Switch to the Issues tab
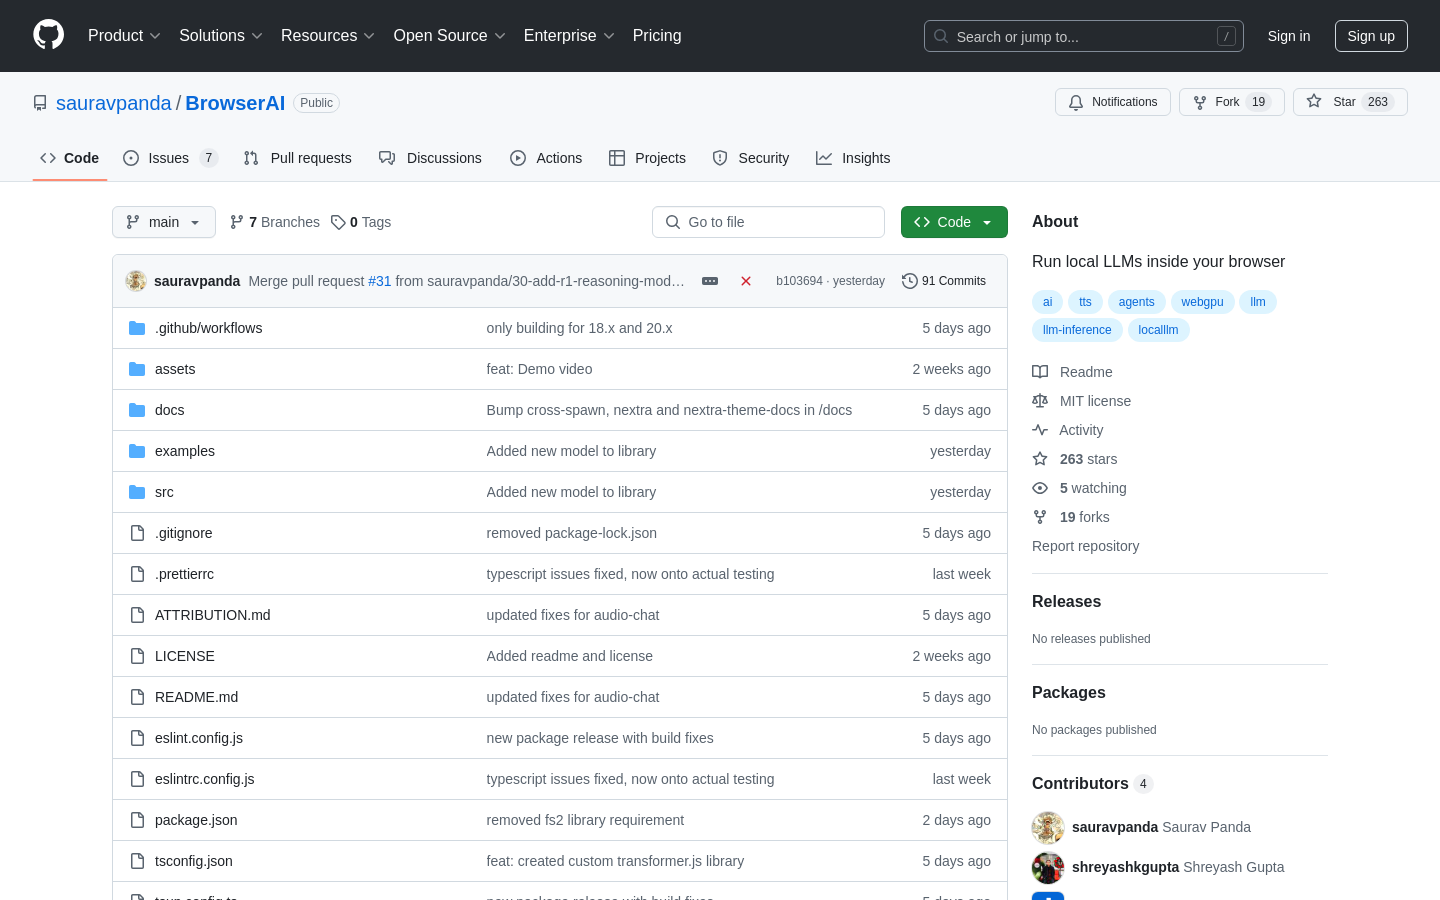1440x900 pixels. 170,158
